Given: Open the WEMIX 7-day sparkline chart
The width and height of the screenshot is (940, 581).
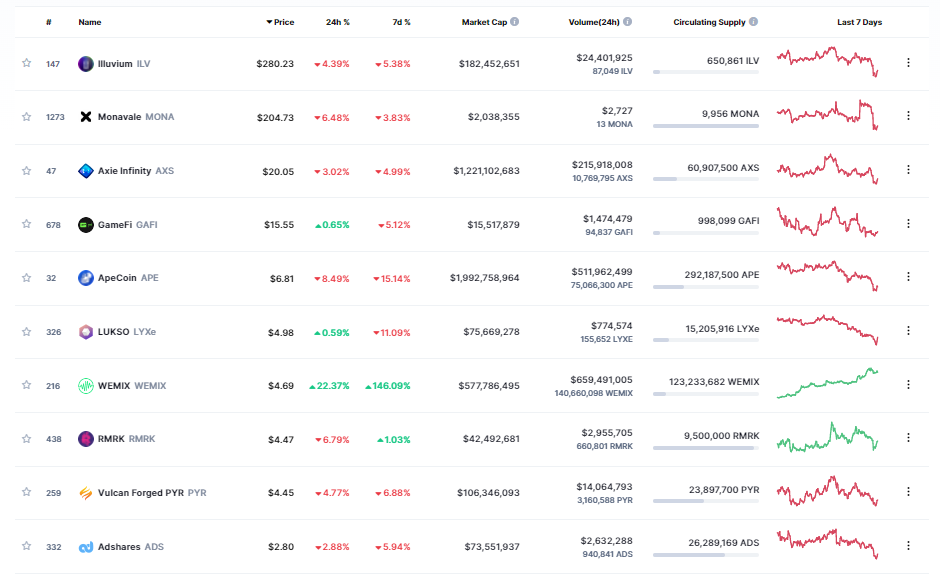Looking at the screenshot, I should tap(827, 384).
